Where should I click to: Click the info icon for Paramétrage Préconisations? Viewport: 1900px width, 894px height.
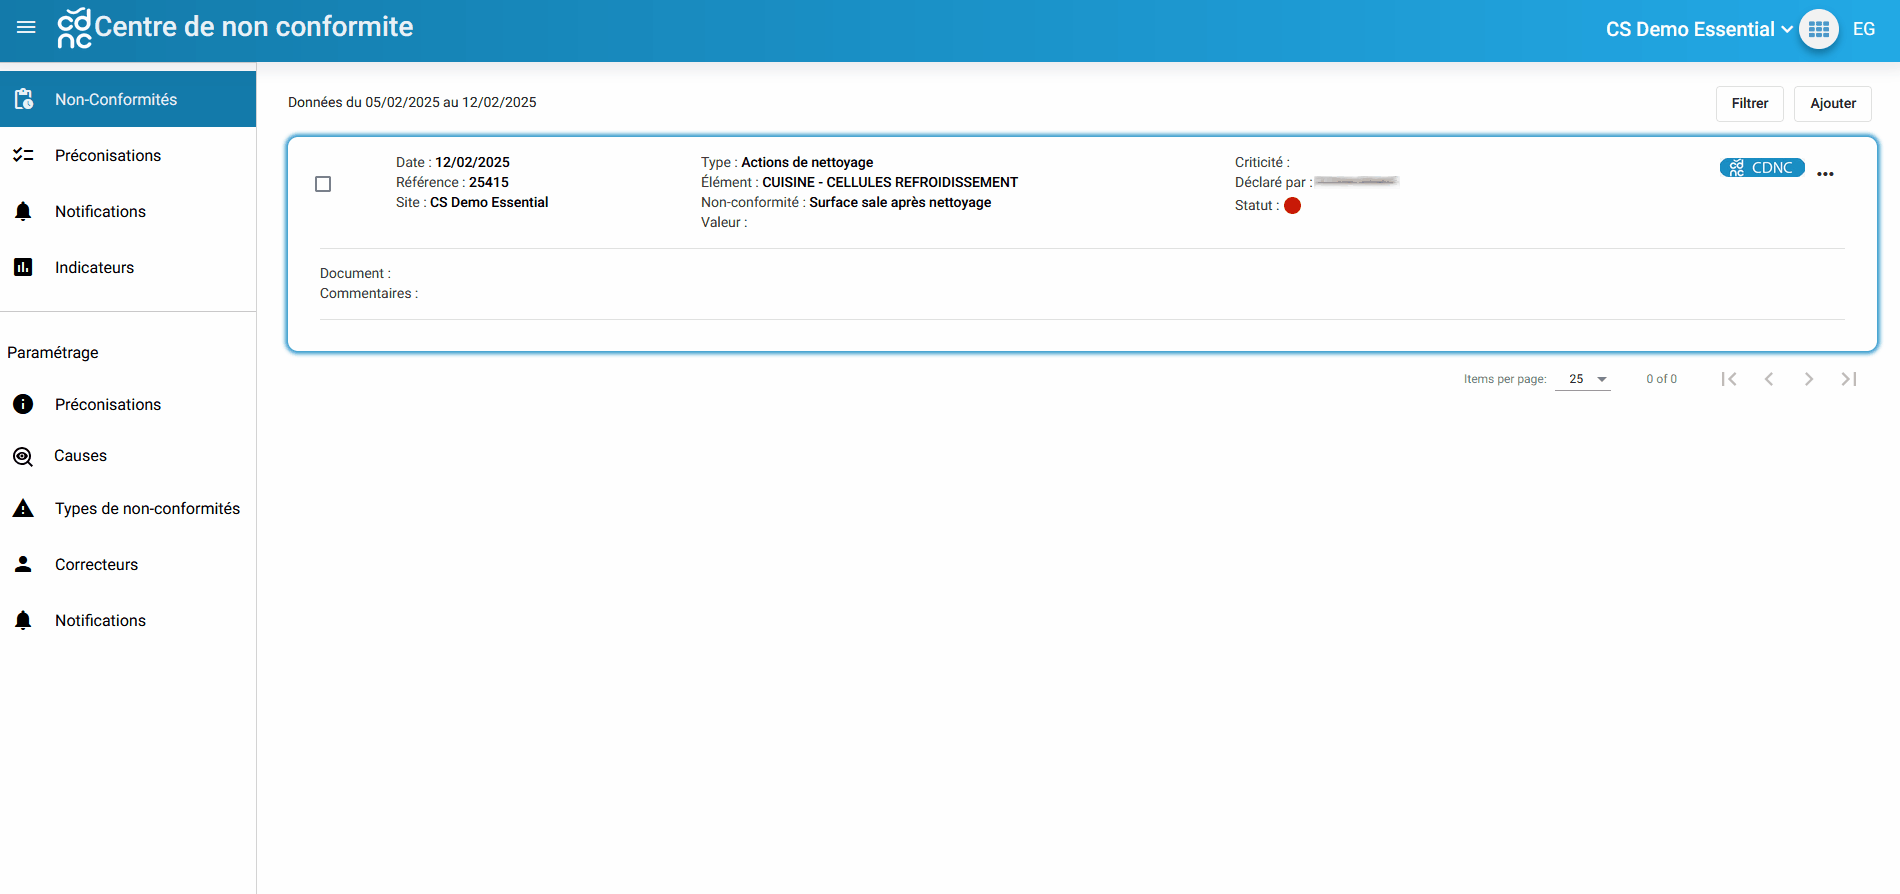pos(23,404)
